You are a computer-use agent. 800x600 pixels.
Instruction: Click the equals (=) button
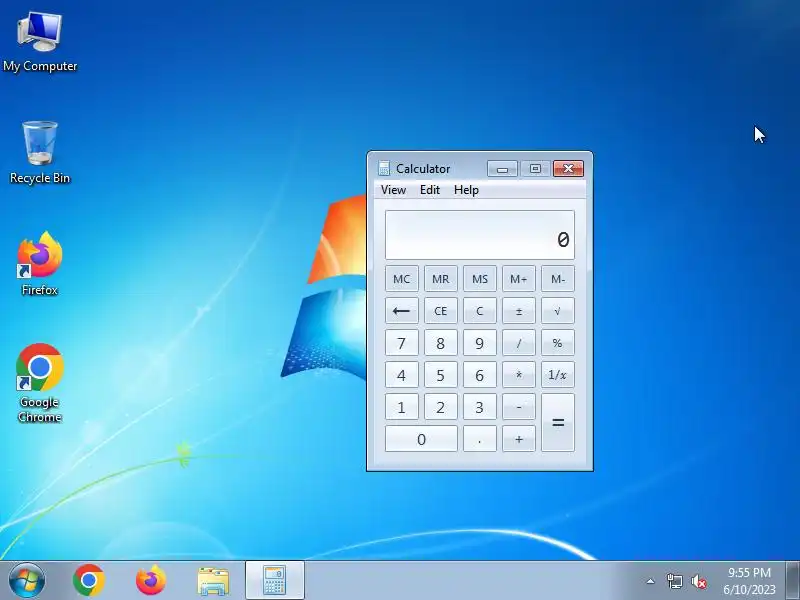558,422
